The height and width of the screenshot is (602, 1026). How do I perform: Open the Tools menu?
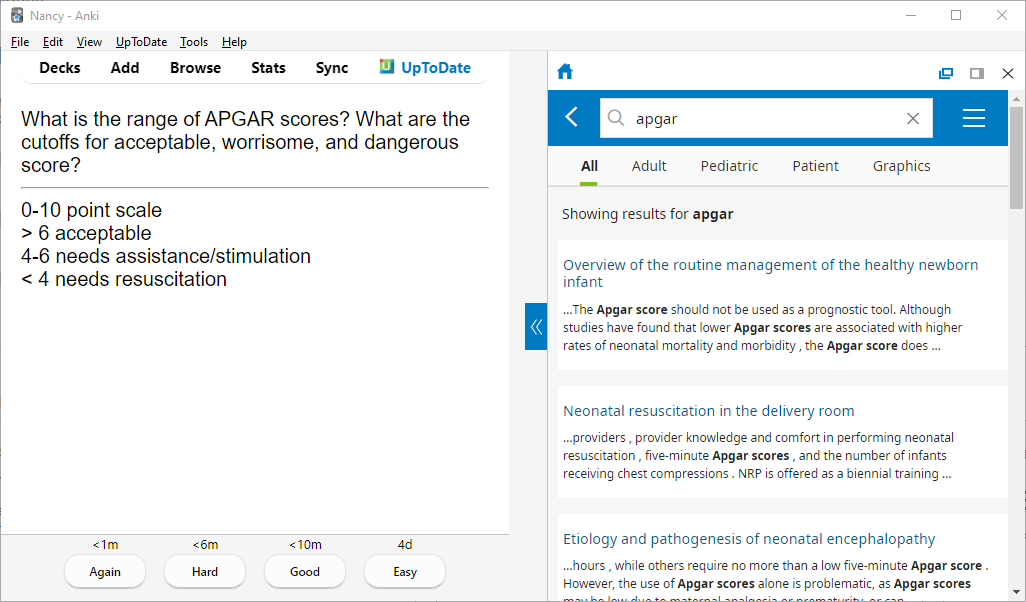click(x=194, y=42)
